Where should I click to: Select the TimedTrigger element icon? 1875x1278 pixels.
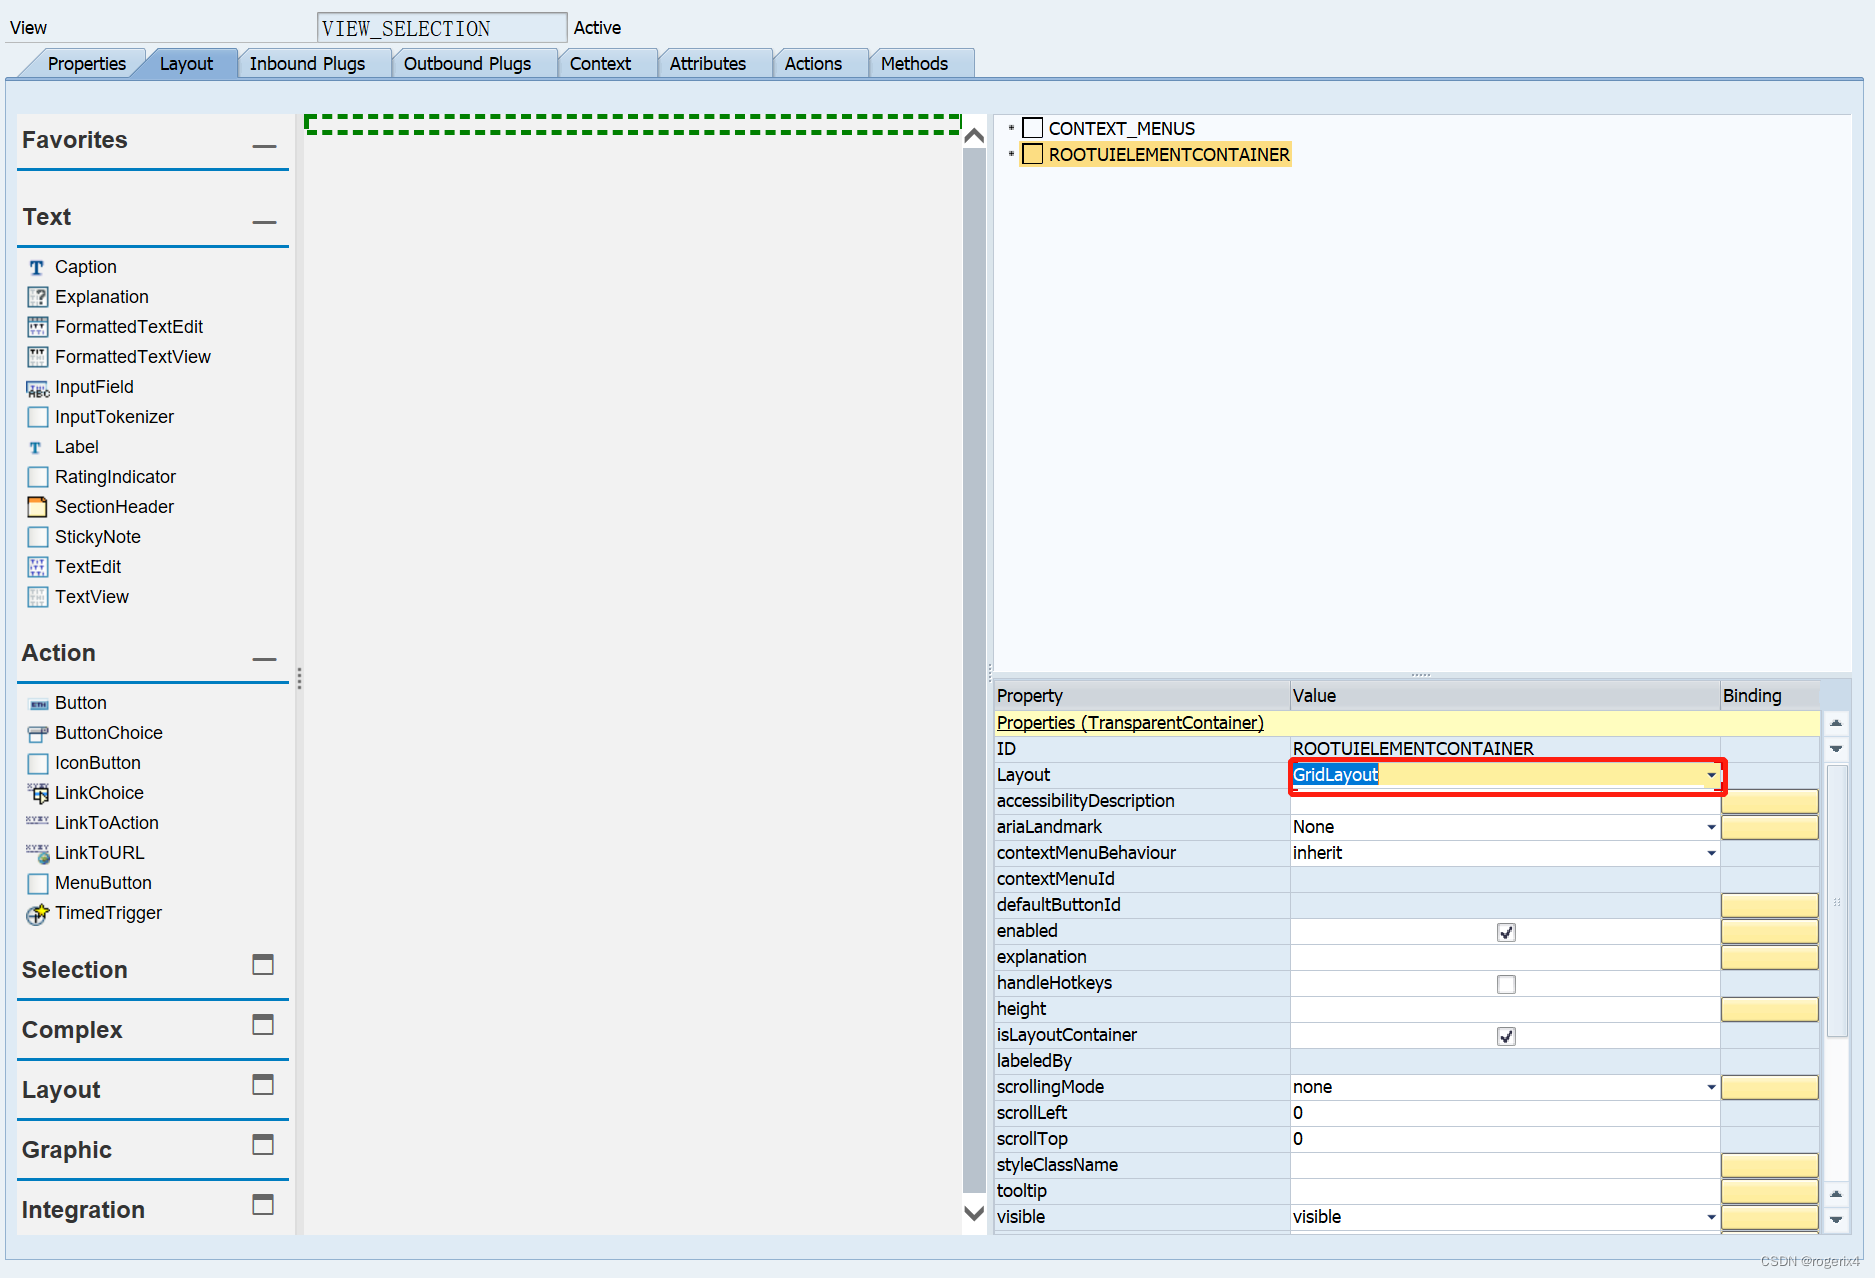[37, 913]
